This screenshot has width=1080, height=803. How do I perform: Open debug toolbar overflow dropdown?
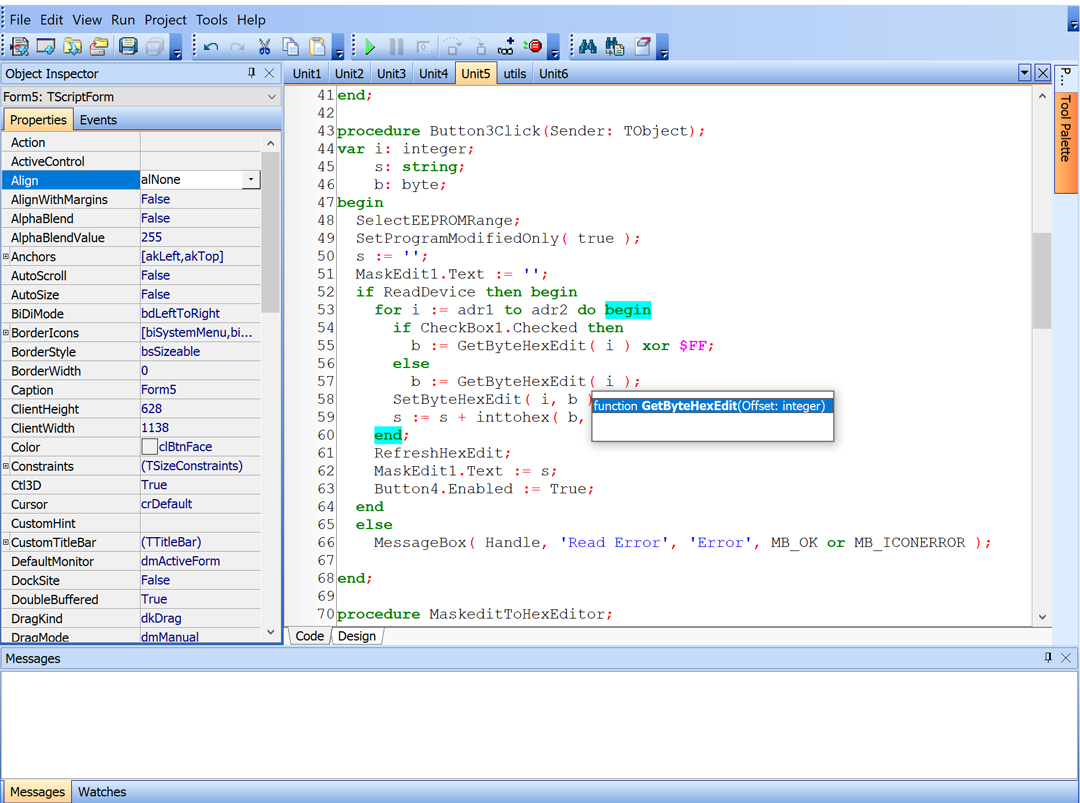[x=554, y=48]
